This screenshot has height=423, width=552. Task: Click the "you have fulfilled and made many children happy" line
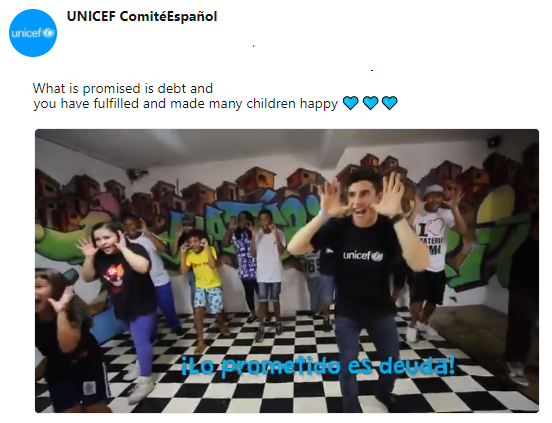click(x=186, y=104)
